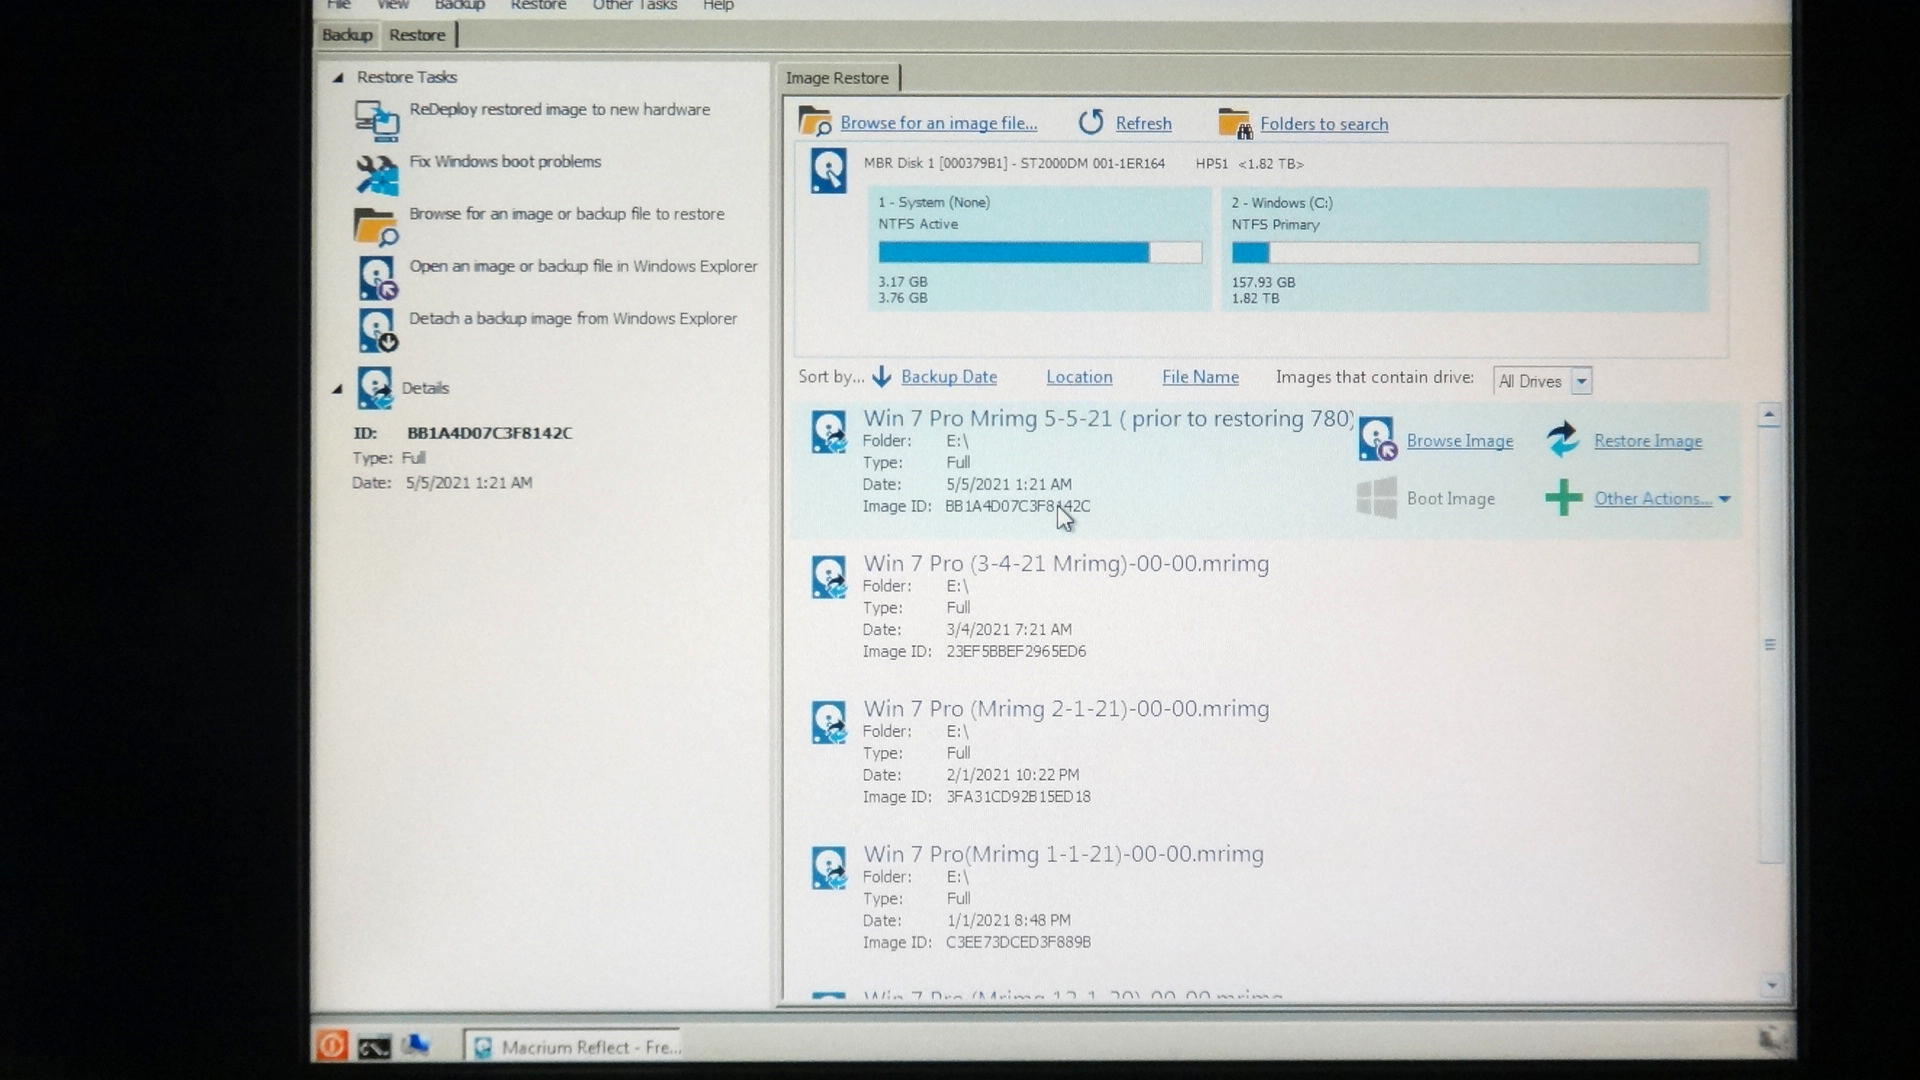1920x1080 pixels.
Task: Click the Browse for image or backup file icon
Action: click(376, 226)
